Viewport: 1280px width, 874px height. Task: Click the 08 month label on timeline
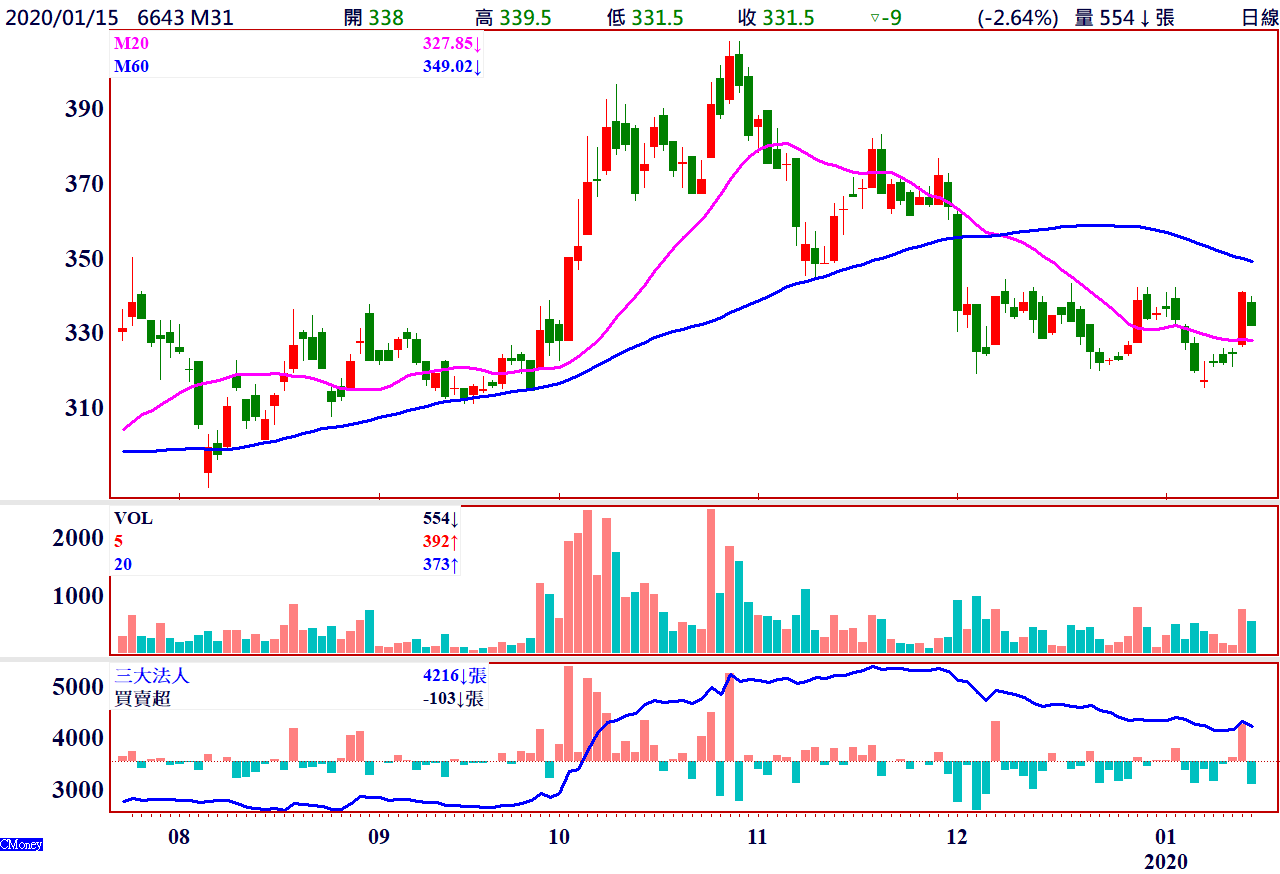pyautogui.click(x=180, y=836)
